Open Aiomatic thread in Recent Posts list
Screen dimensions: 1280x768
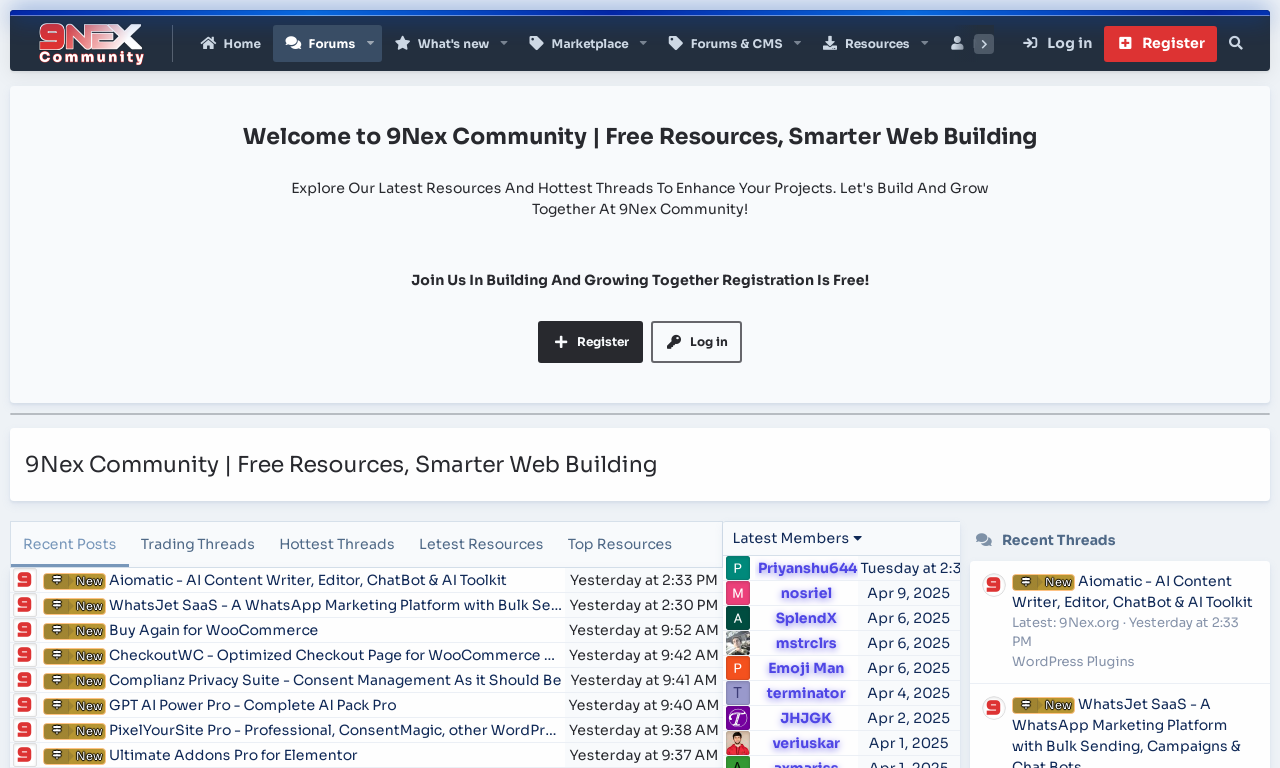tap(308, 580)
